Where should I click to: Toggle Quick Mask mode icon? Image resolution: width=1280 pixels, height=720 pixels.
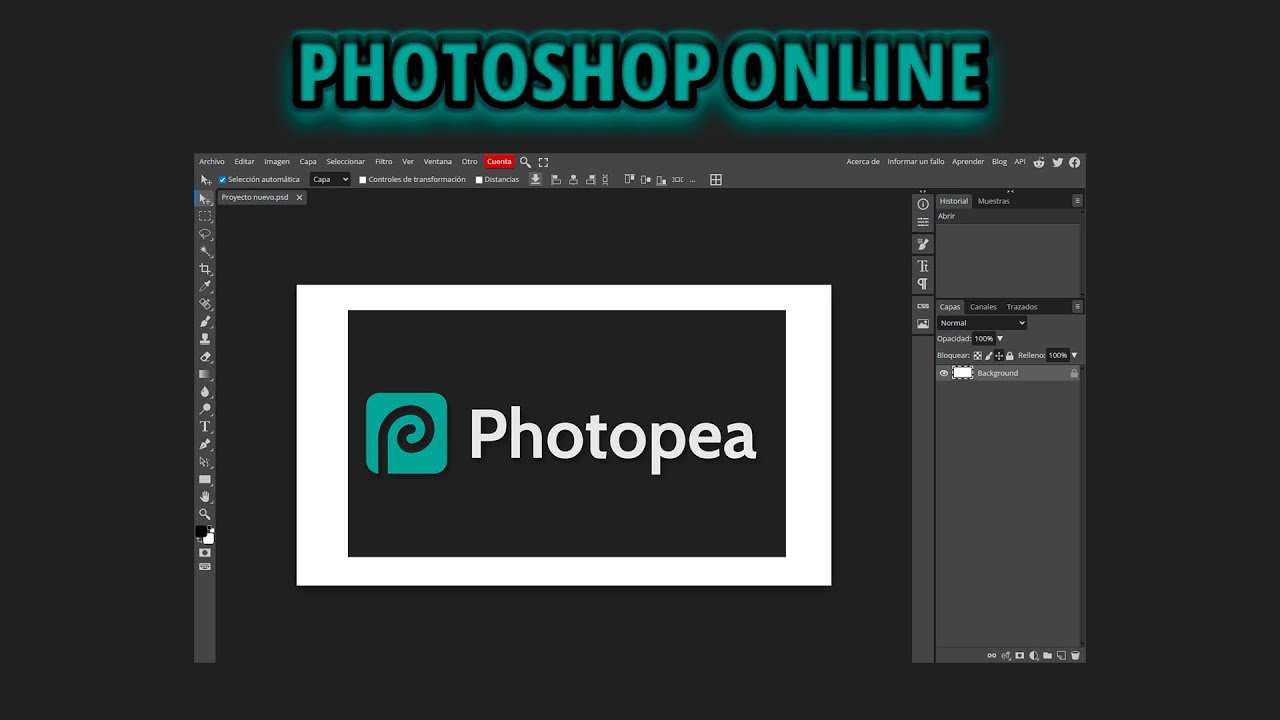[x=205, y=552]
